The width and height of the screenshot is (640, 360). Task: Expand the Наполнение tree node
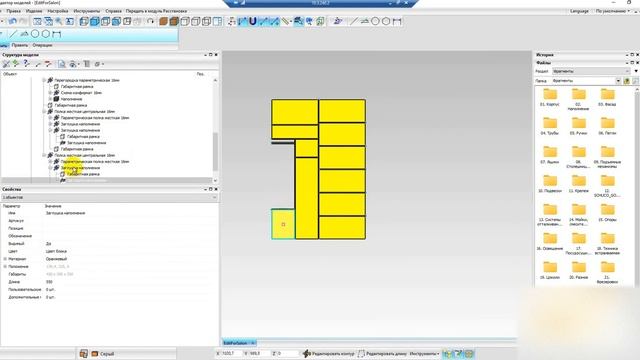pyautogui.click(x=50, y=99)
